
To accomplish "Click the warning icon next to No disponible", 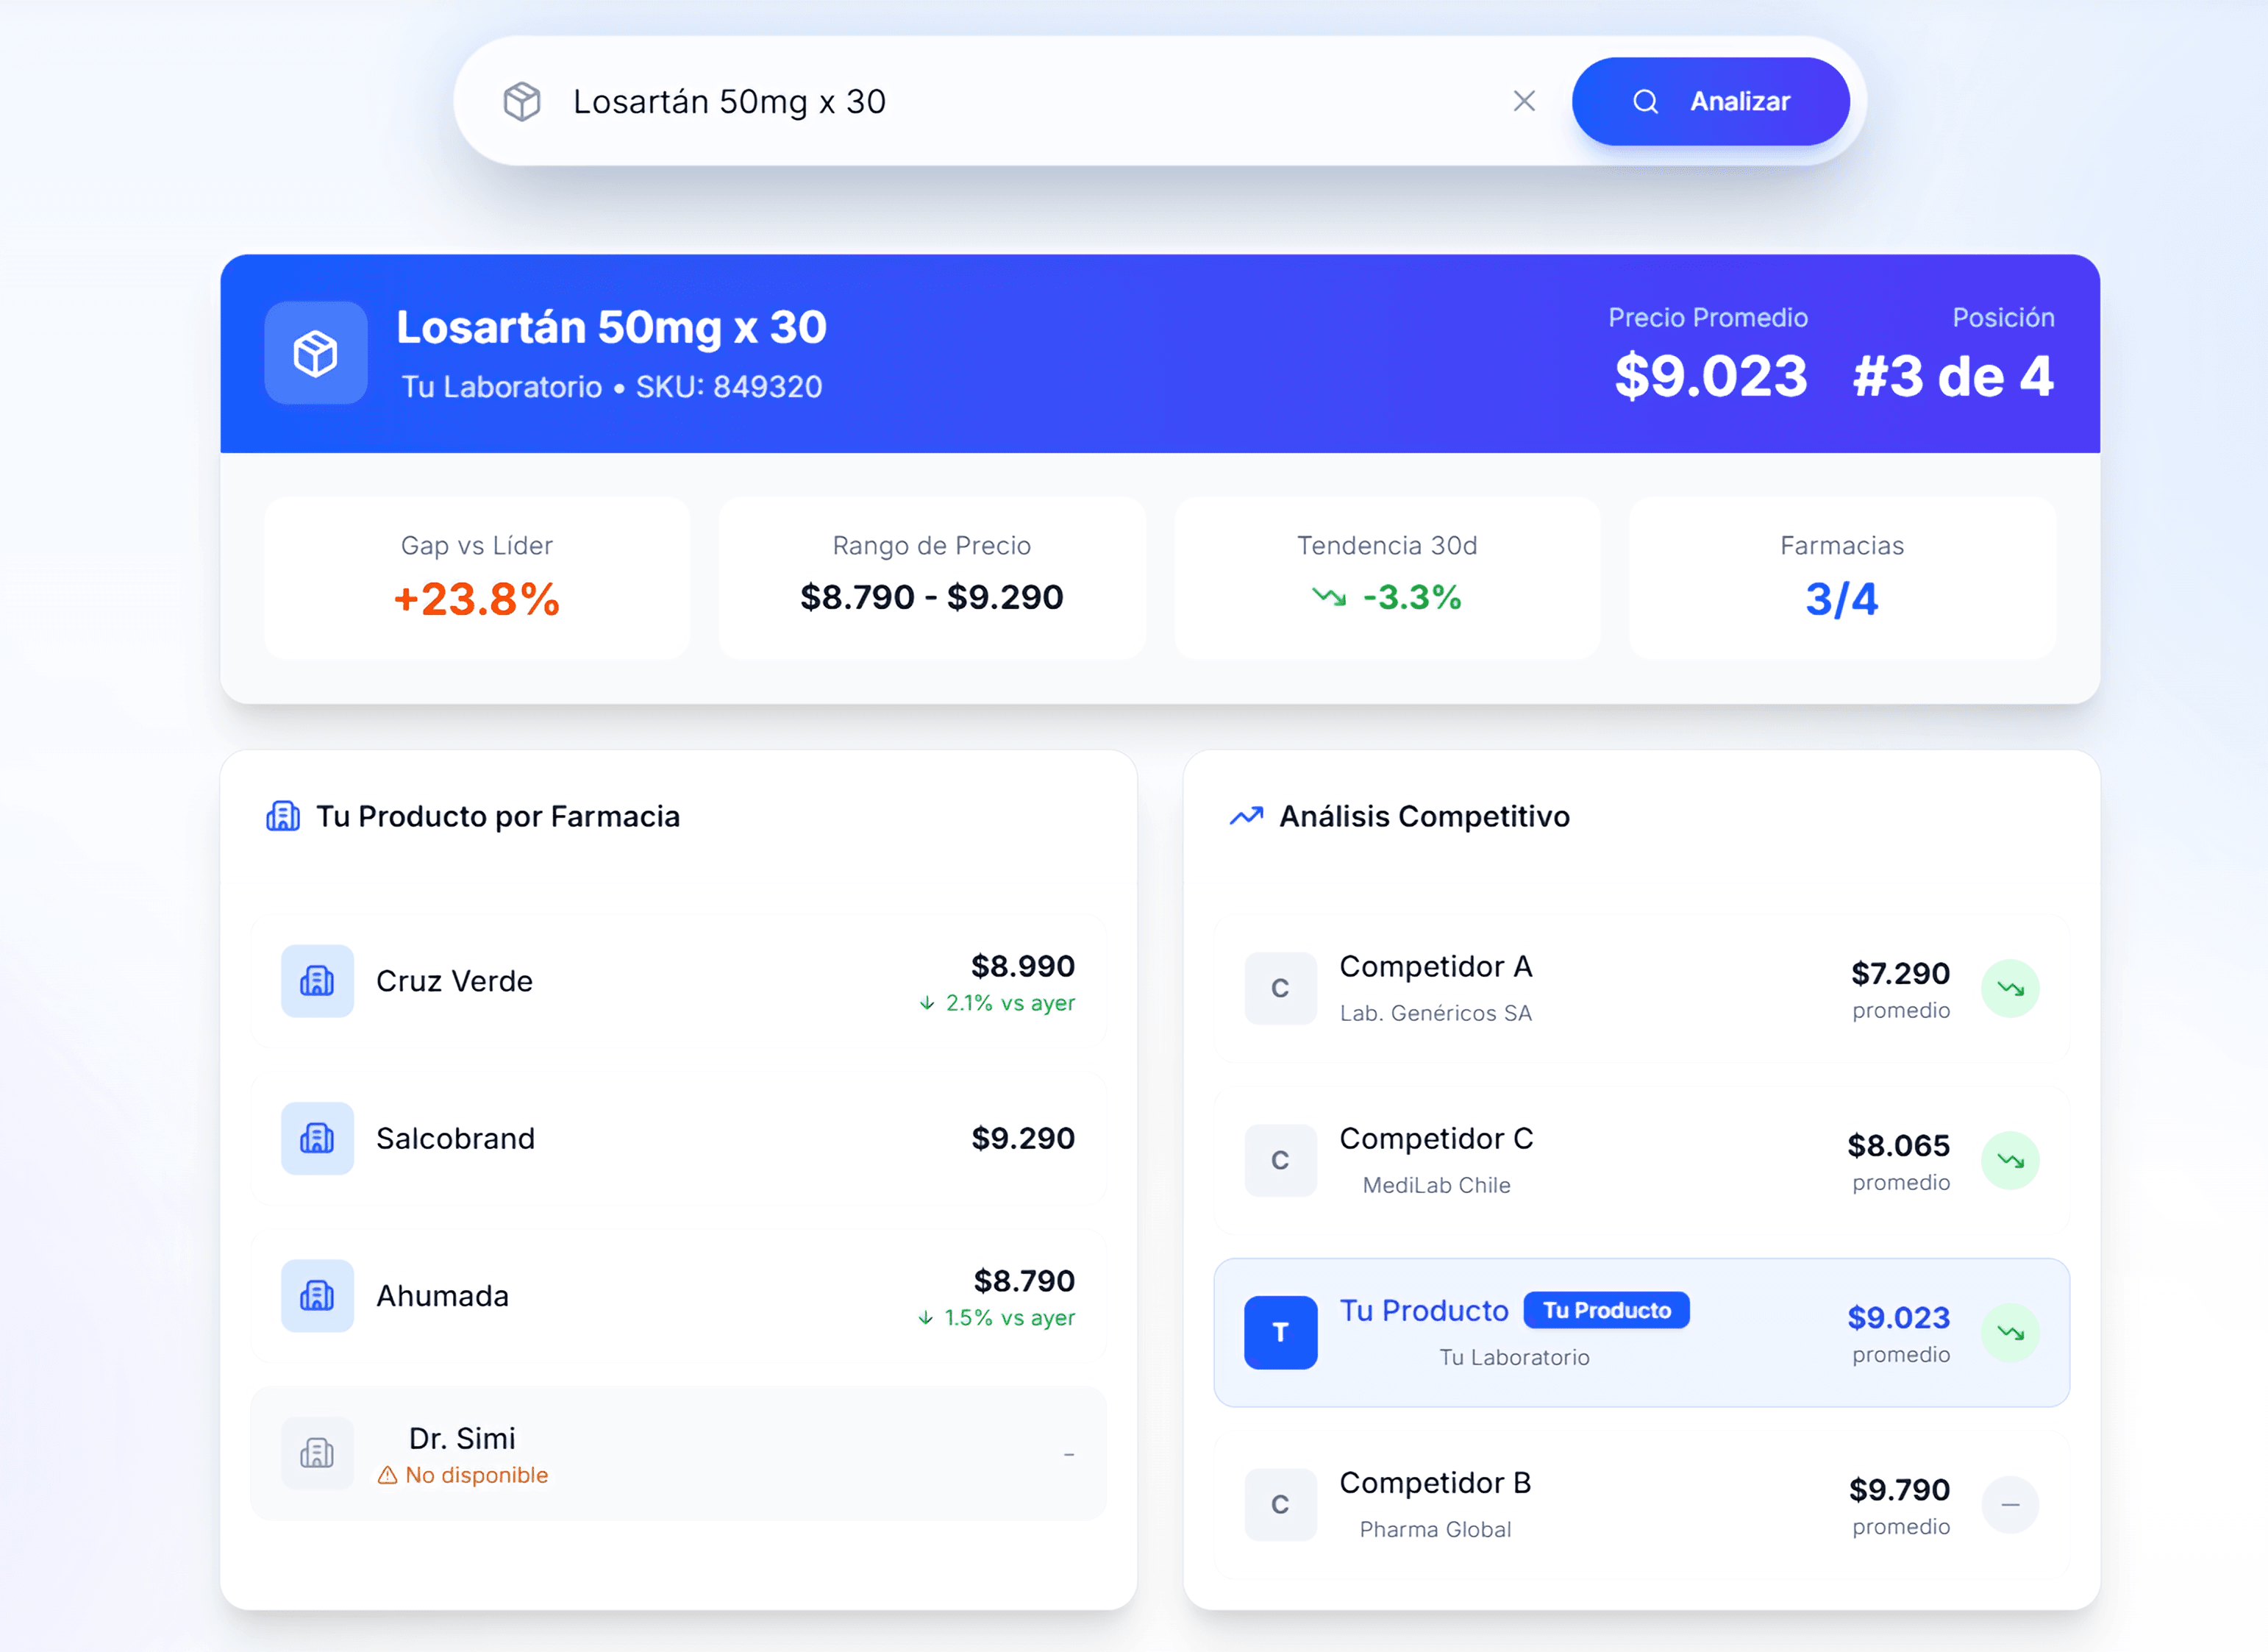I will point(387,1475).
